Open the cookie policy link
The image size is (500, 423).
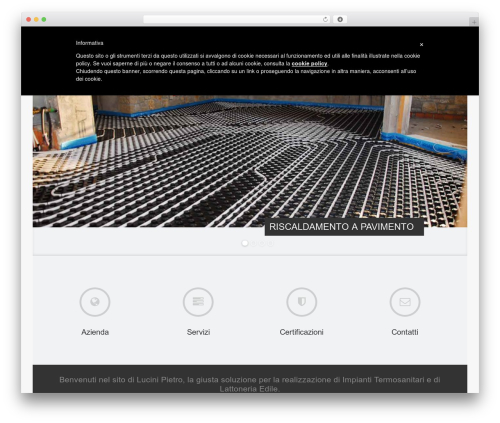pos(309,64)
